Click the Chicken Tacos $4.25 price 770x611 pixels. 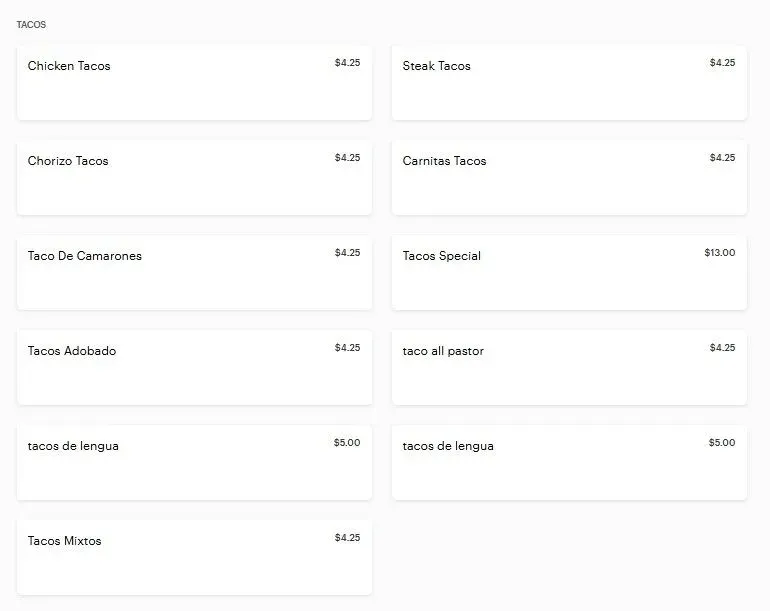click(x=347, y=63)
